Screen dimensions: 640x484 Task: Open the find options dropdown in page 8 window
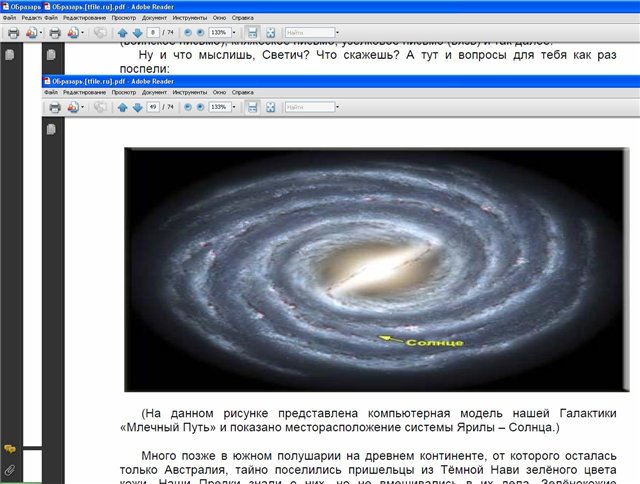coord(338,32)
